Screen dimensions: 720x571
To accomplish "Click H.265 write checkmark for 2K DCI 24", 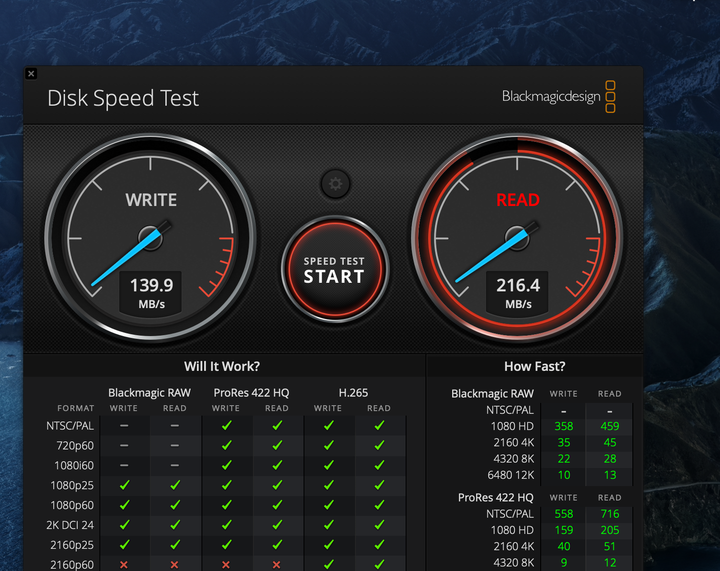I will coord(328,525).
